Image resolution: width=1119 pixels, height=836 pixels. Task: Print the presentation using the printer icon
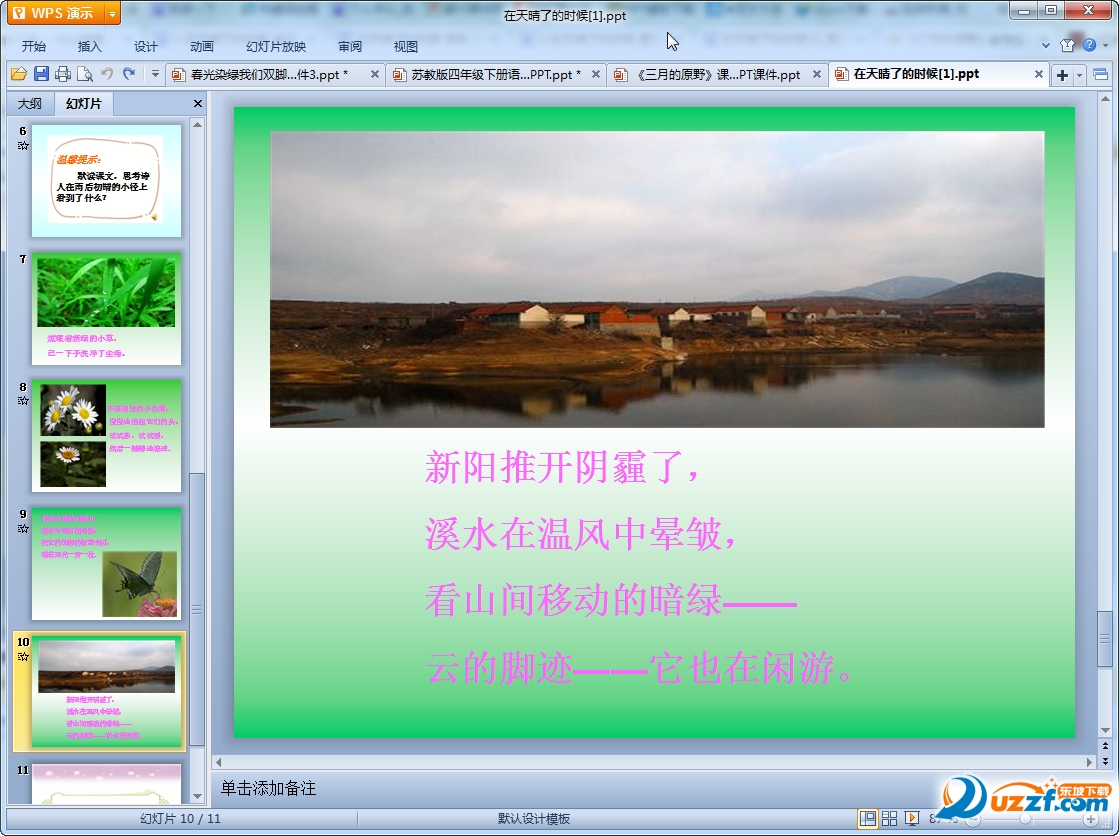[x=63, y=74]
